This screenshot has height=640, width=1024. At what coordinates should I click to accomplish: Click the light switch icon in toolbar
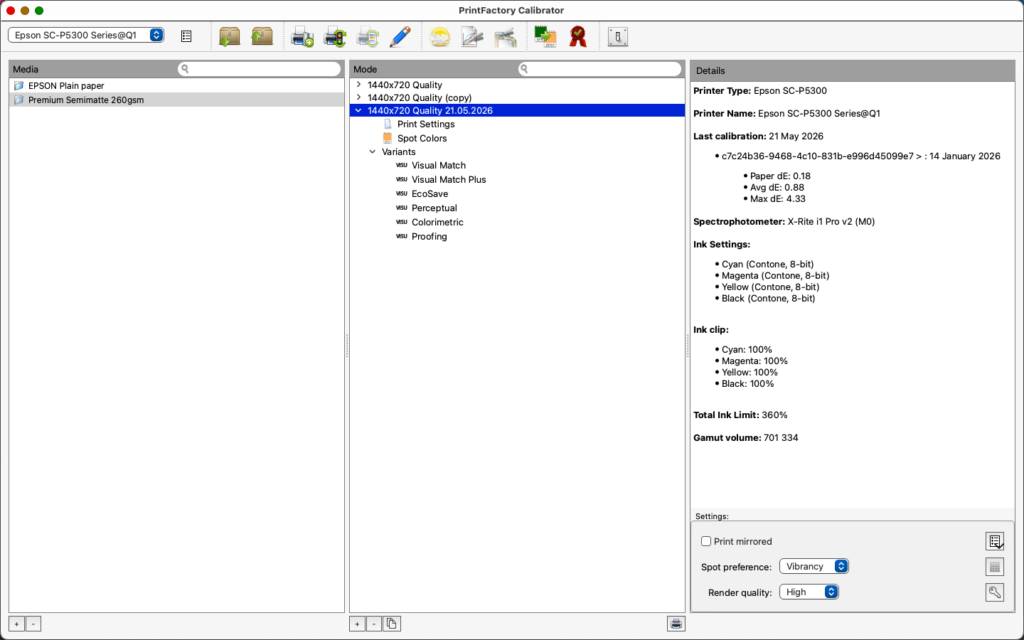pos(618,36)
